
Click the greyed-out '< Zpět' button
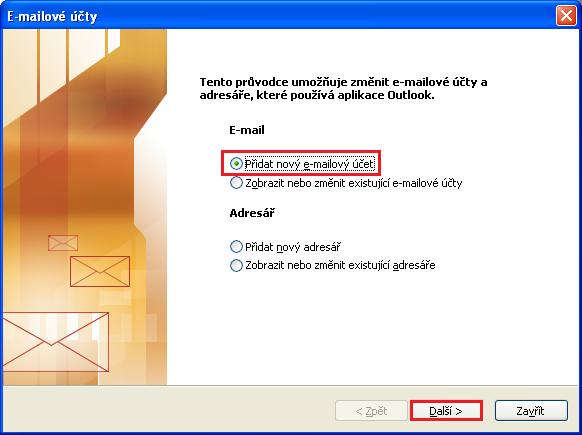(x=371, y=411)
